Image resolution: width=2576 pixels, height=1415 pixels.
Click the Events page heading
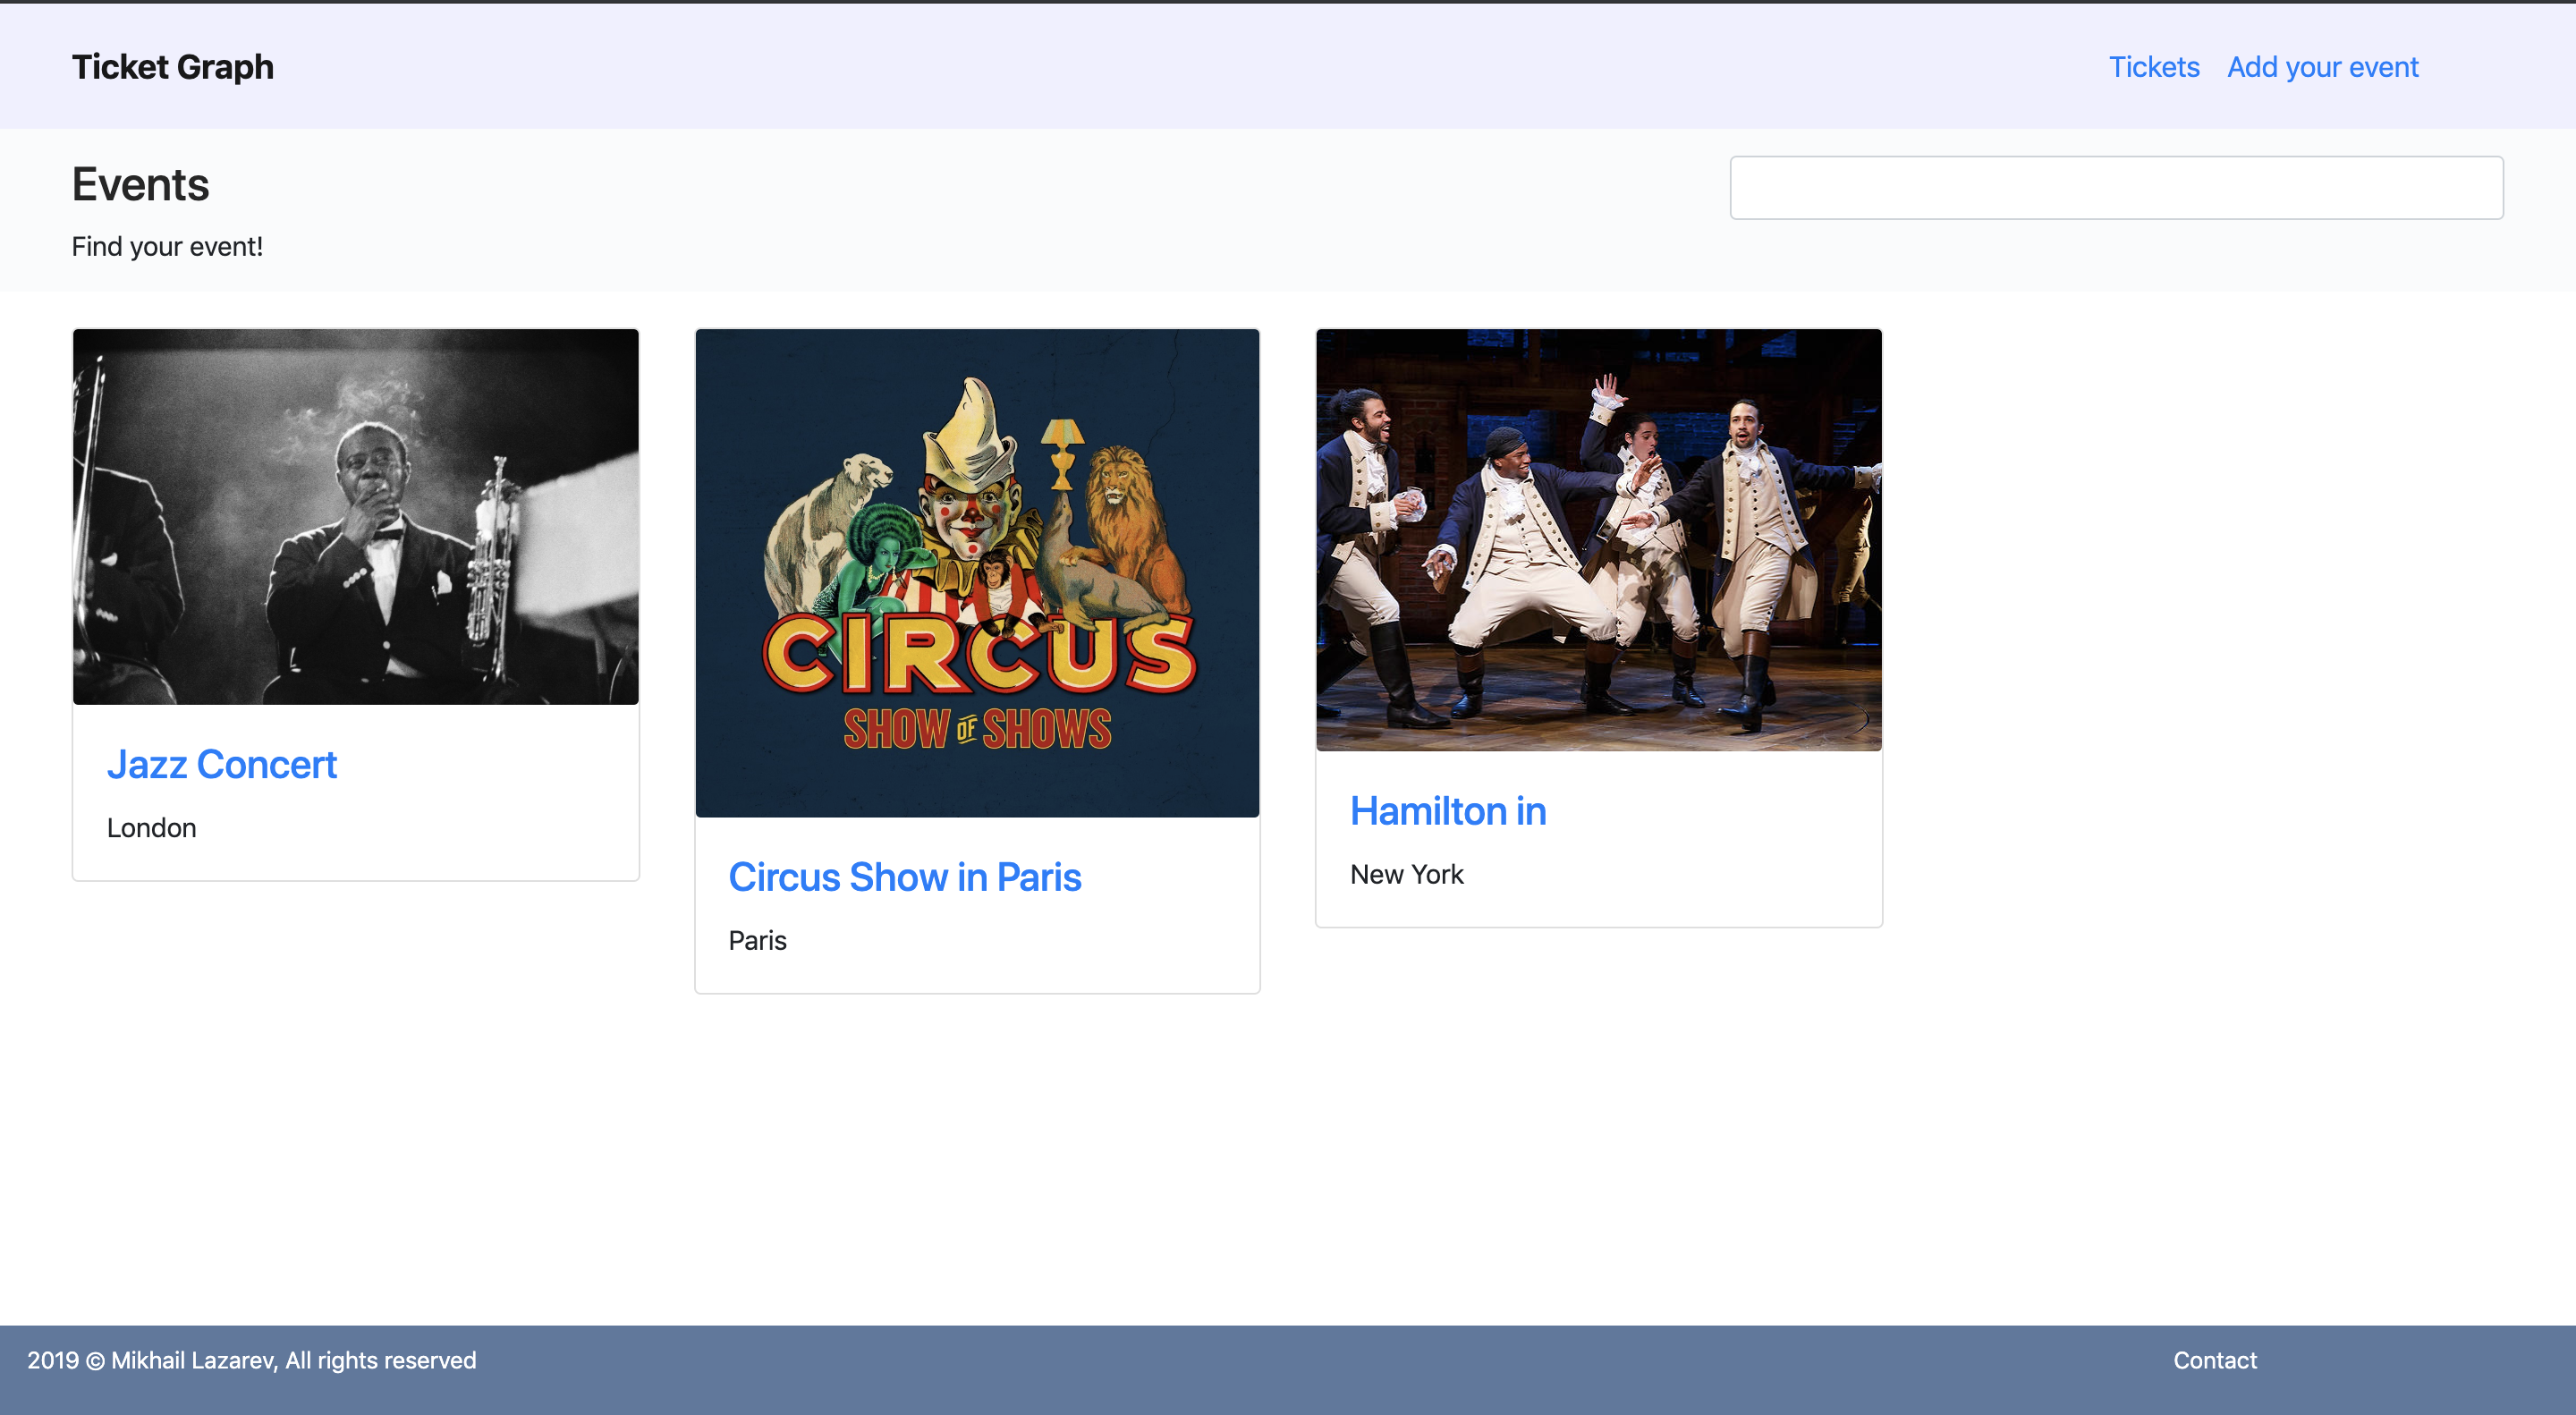(x=140, y=185)
